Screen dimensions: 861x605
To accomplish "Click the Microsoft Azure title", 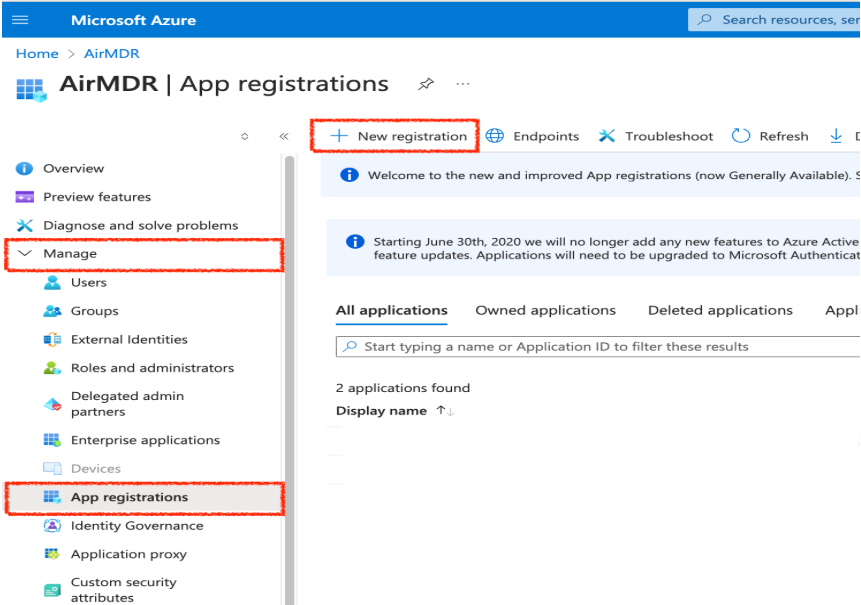I will (133, 20).
